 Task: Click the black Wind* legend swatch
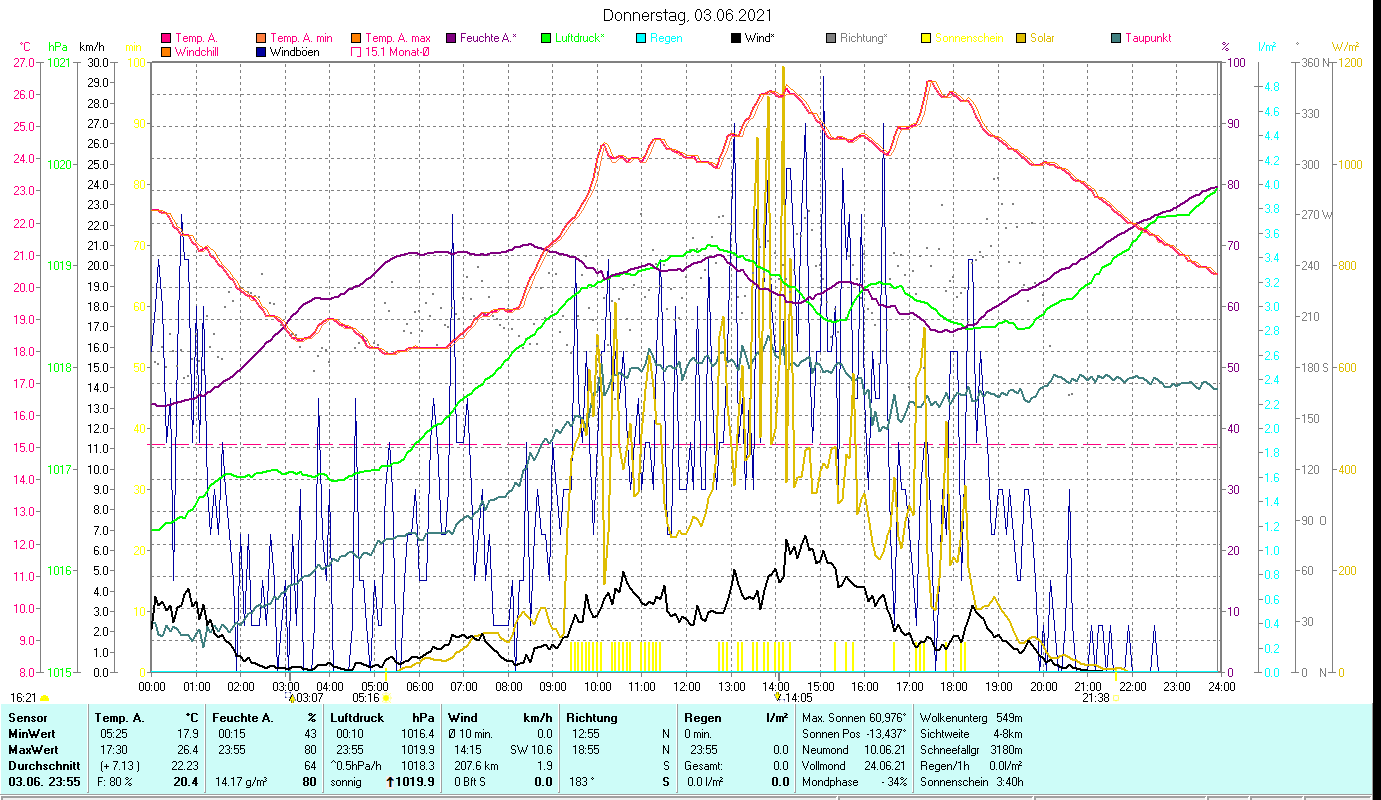737,38
